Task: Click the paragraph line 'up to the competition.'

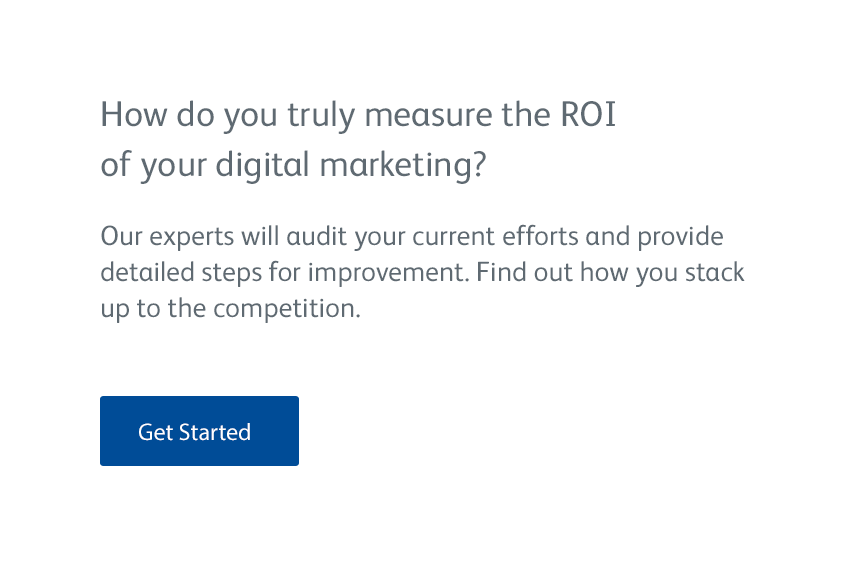Action: point(230,309)
